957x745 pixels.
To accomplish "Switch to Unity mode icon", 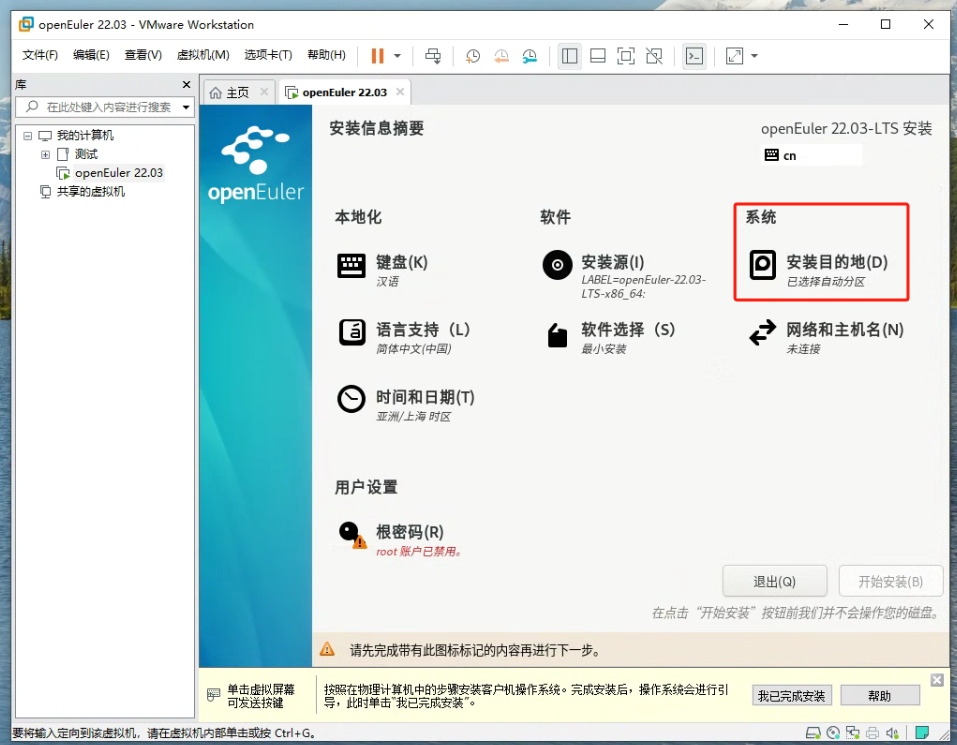I will pyautogui.click(x=654, y=56).
